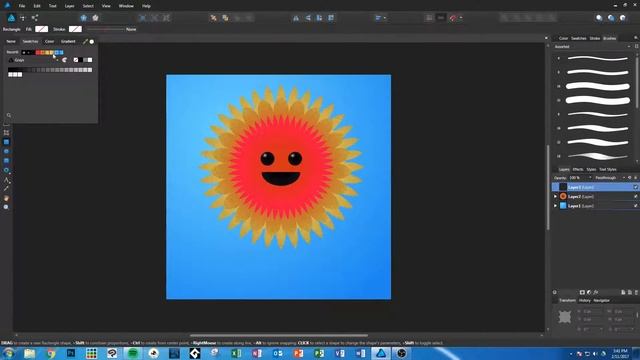Click the search icon in the swatches popup
The height and width of the screenshot is (360, 640).
pos(9,116)
